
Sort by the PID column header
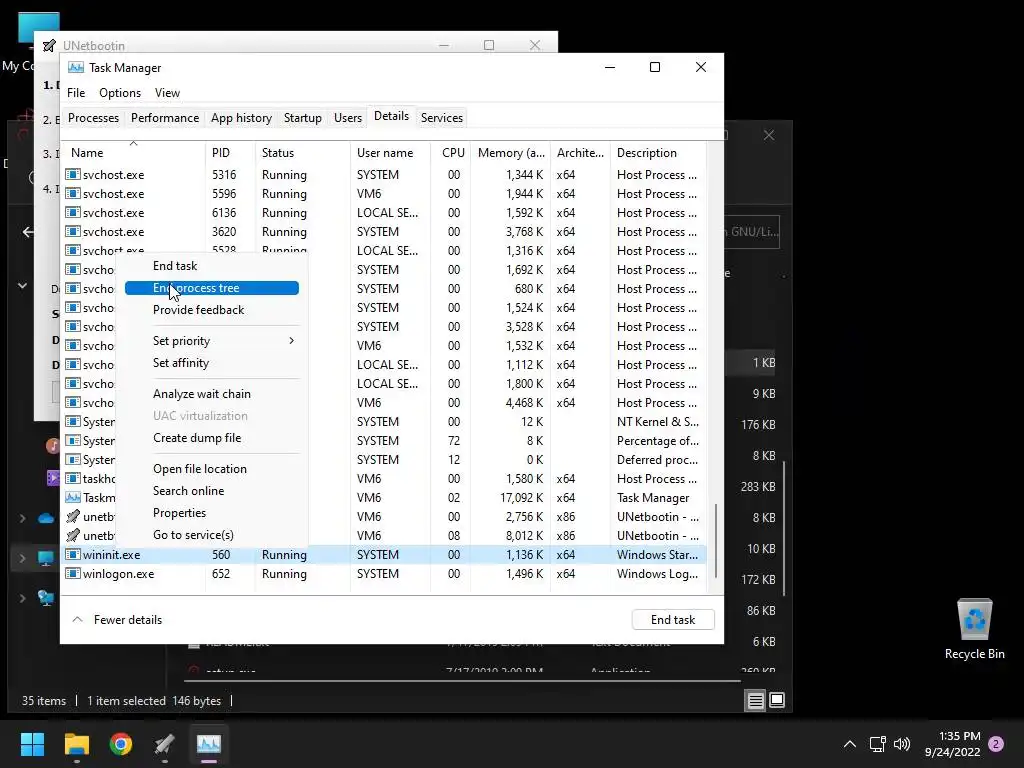tap(230, 152)
